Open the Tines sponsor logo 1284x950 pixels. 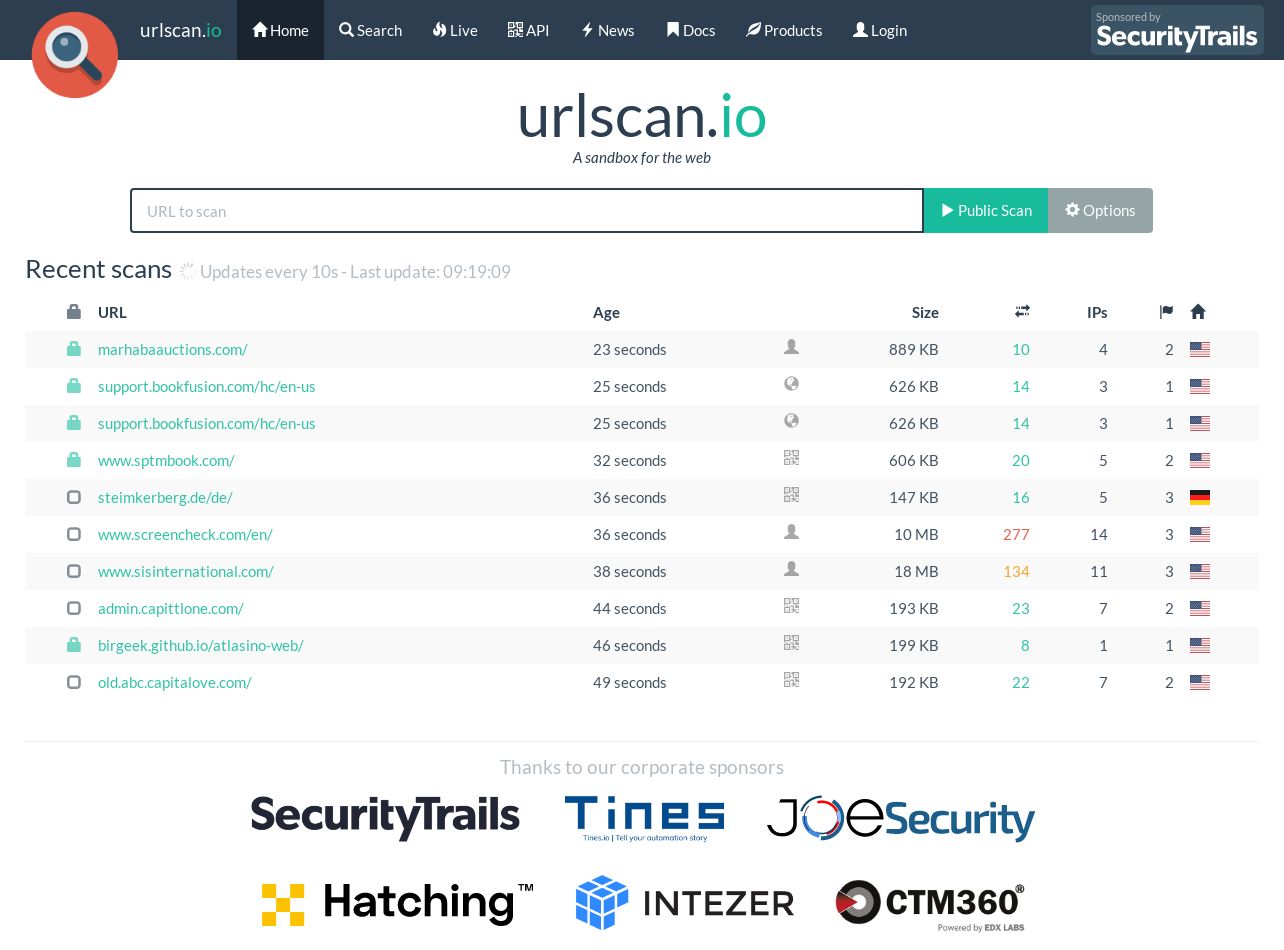click(x=644, y=818)
